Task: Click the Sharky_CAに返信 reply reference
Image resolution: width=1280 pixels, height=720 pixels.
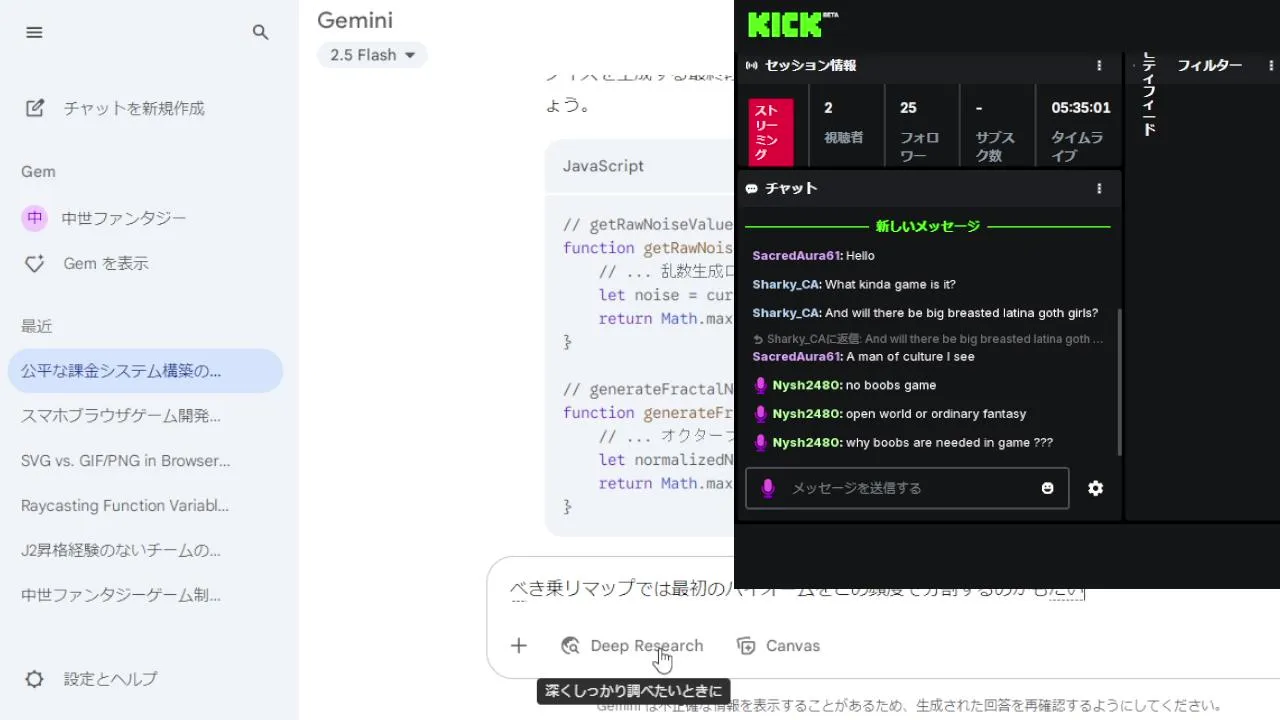Action: point(928,339)
